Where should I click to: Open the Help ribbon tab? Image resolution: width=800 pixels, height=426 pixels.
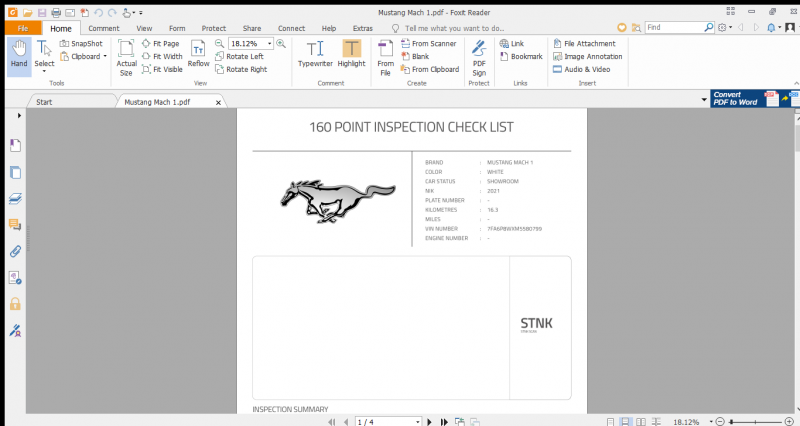pyautogui.click(x=329, y=28)
